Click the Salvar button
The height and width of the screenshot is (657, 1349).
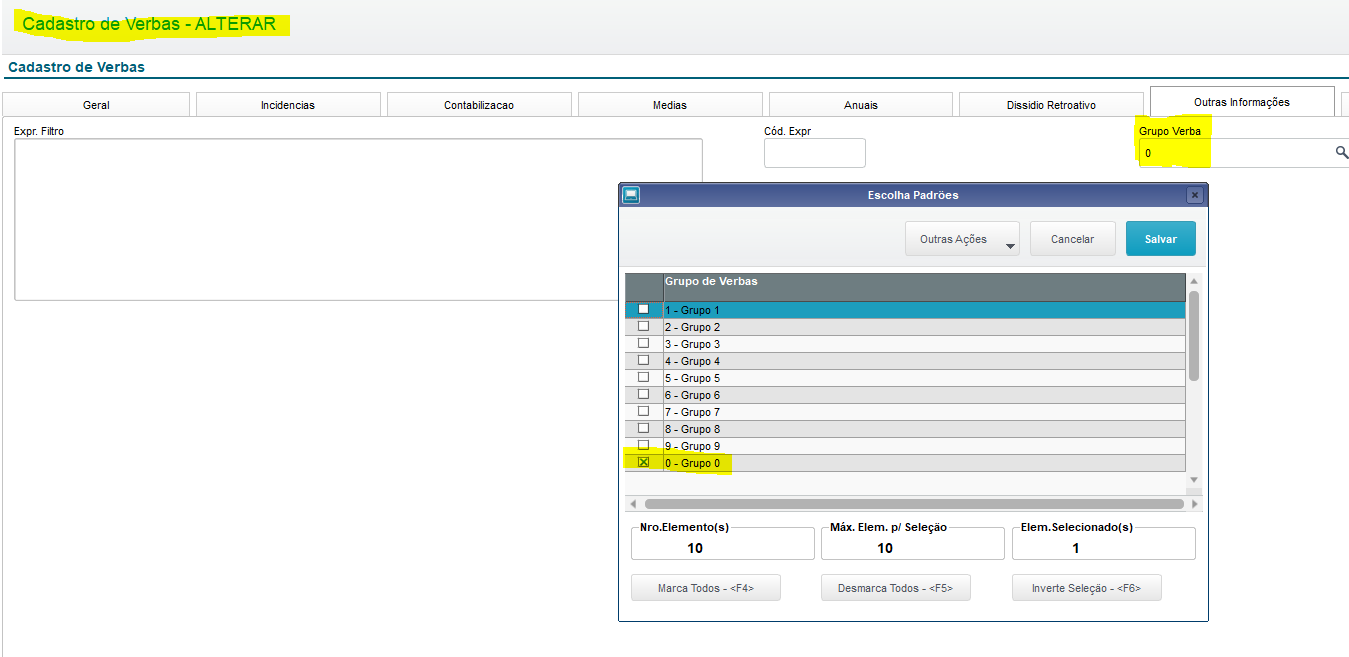pyautogui.click(x=1161, y=239)
